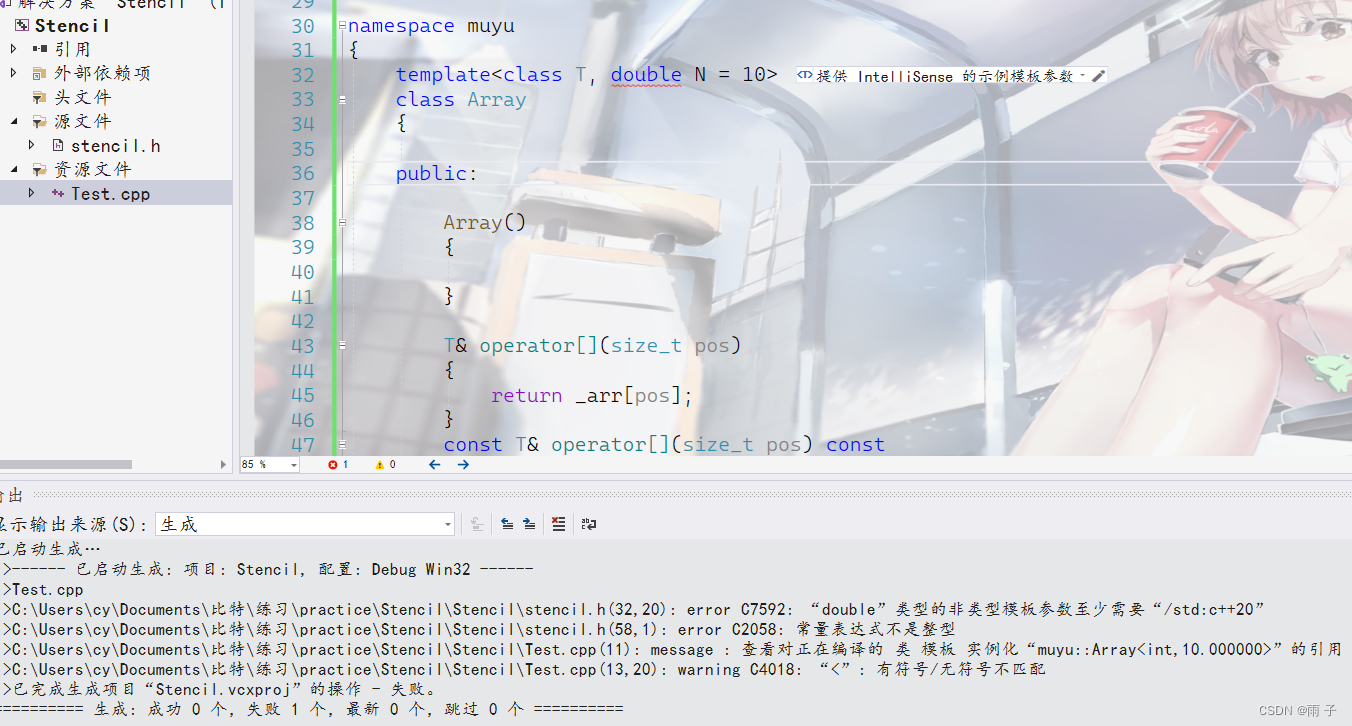Click the error C2058 output line
Screen dimensions: 1352x726
tap(479, 630)
